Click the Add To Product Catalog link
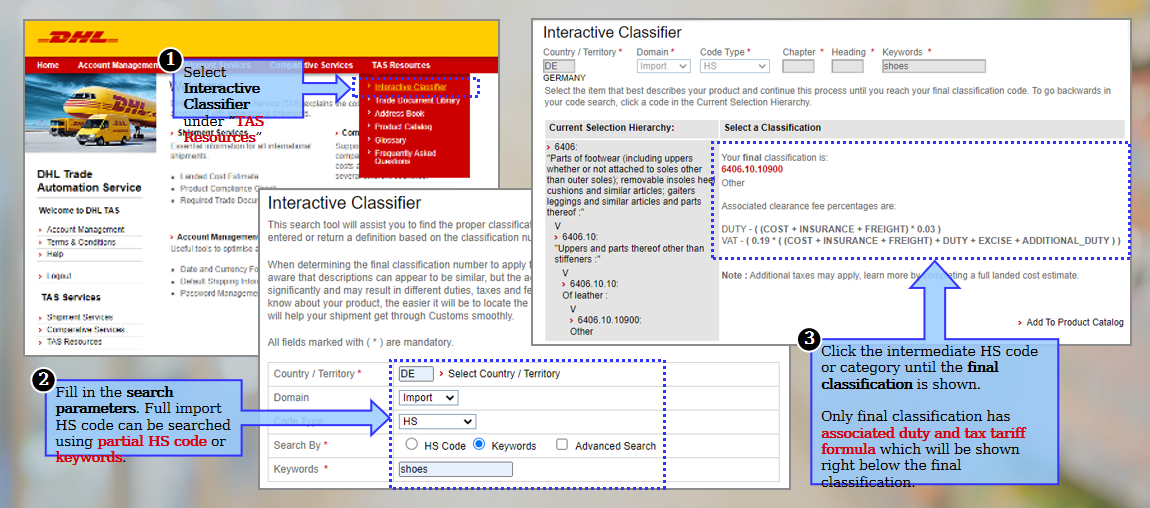Image resolution: width=1150 pixels, height=508 pixels. [x=1075, y=322]
